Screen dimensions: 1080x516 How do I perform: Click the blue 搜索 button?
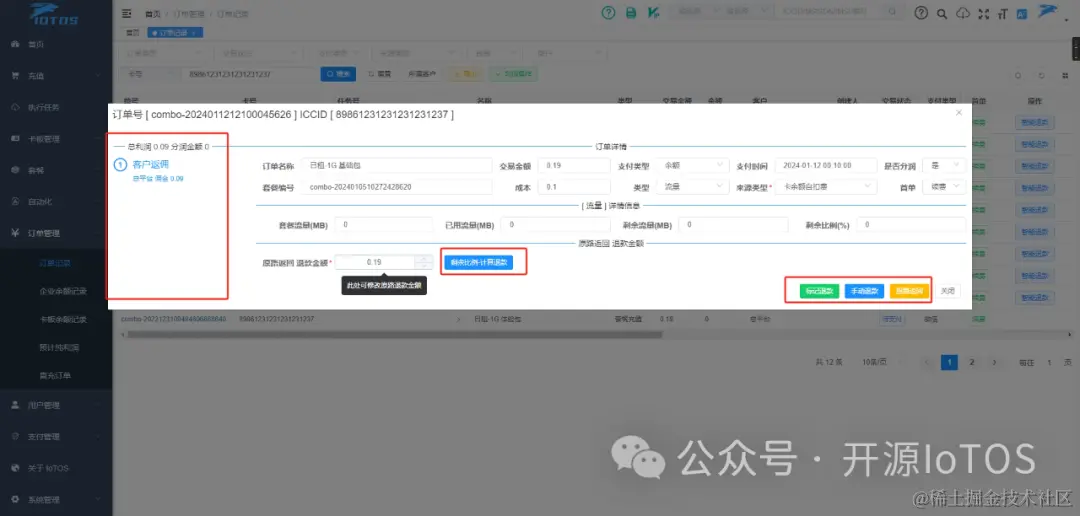pyautogui.click(x=338, y=74)
